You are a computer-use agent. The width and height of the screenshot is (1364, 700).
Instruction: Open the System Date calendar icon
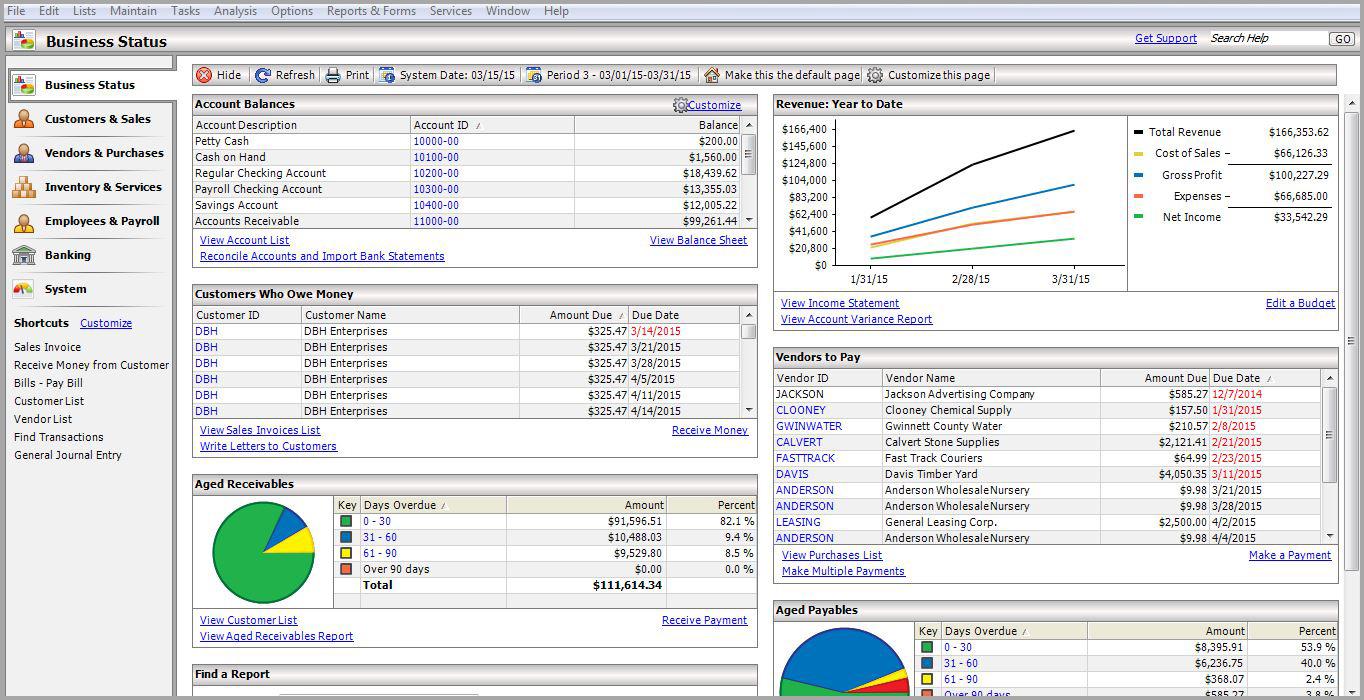(x=387, y=75)
